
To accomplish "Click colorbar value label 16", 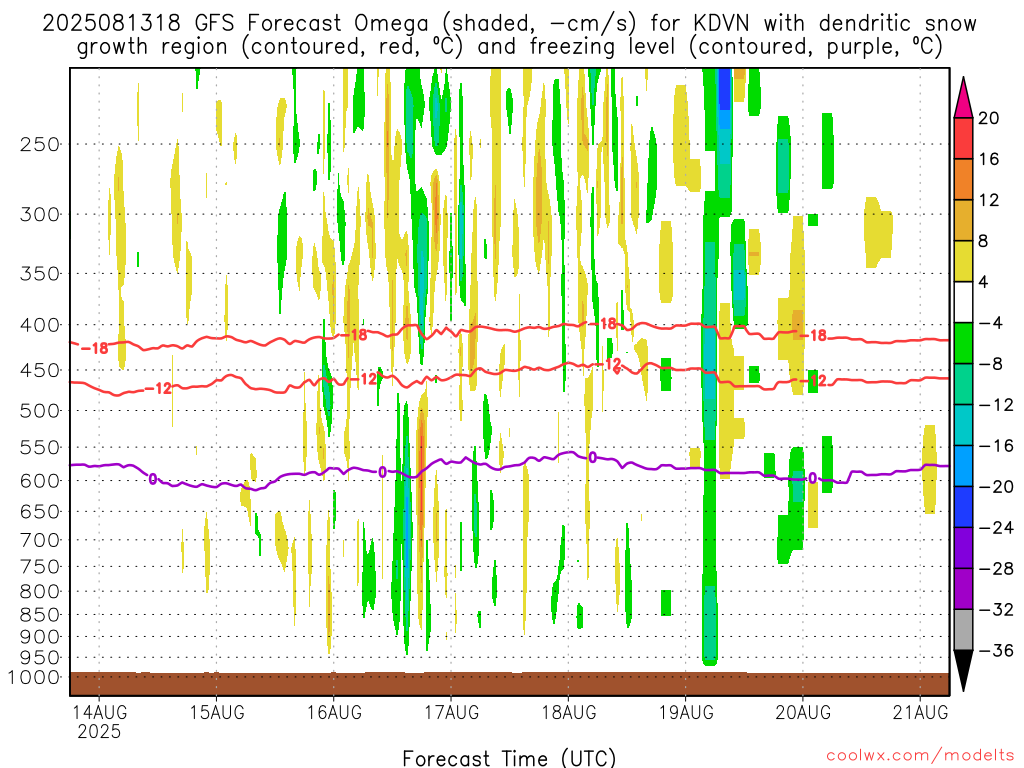I will point(989,159).
